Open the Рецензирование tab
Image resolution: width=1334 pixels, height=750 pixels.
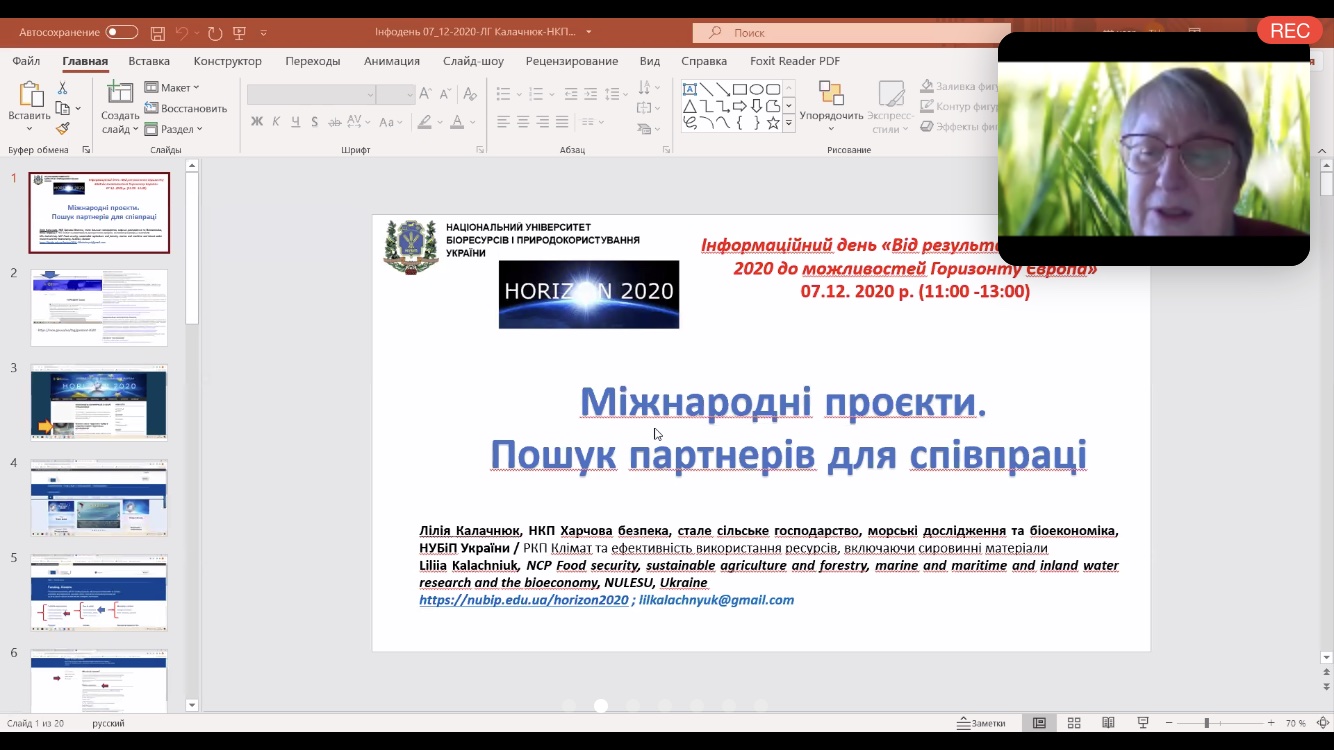tap(572, 61)
